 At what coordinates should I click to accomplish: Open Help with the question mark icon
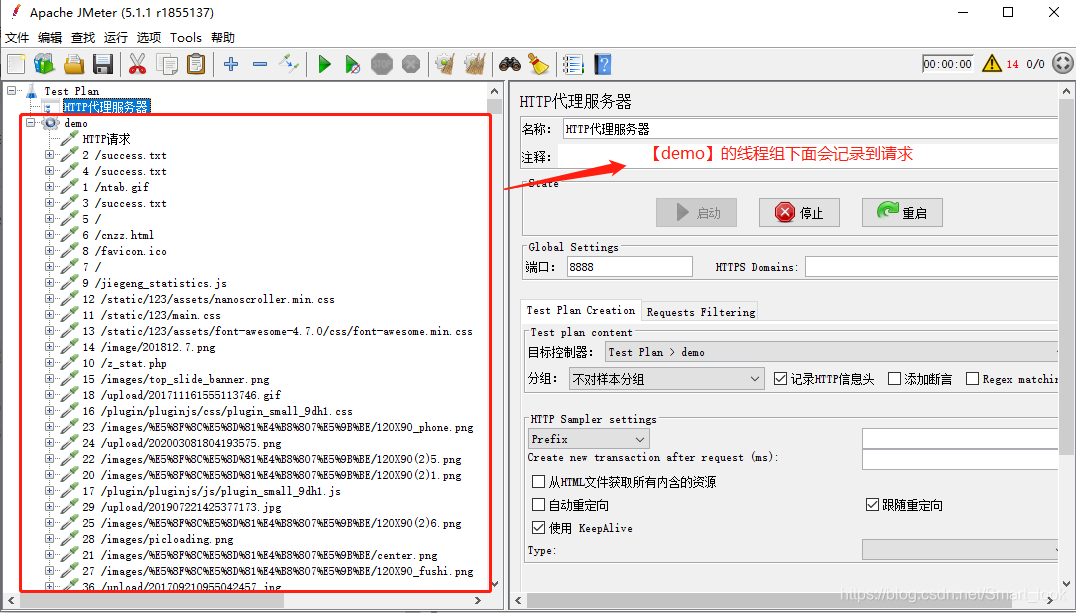[603, 65]
